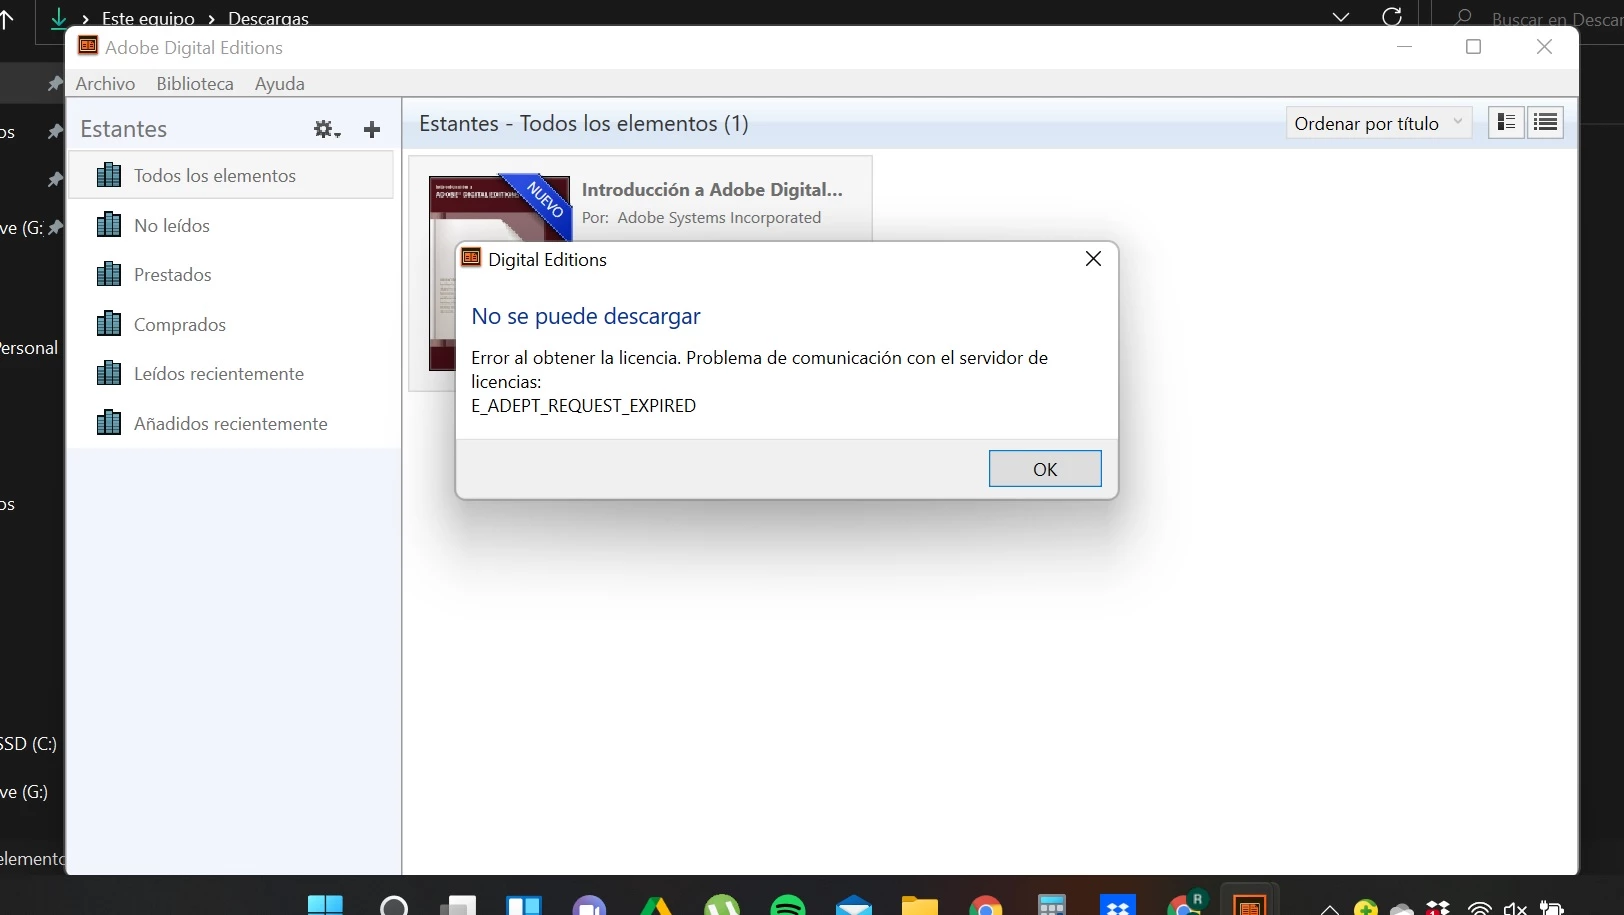Image resolution: width=1624 pixels, height=915 pixels.
Task: Click the Comprados bookshelf icon
Action: [109, 324]
